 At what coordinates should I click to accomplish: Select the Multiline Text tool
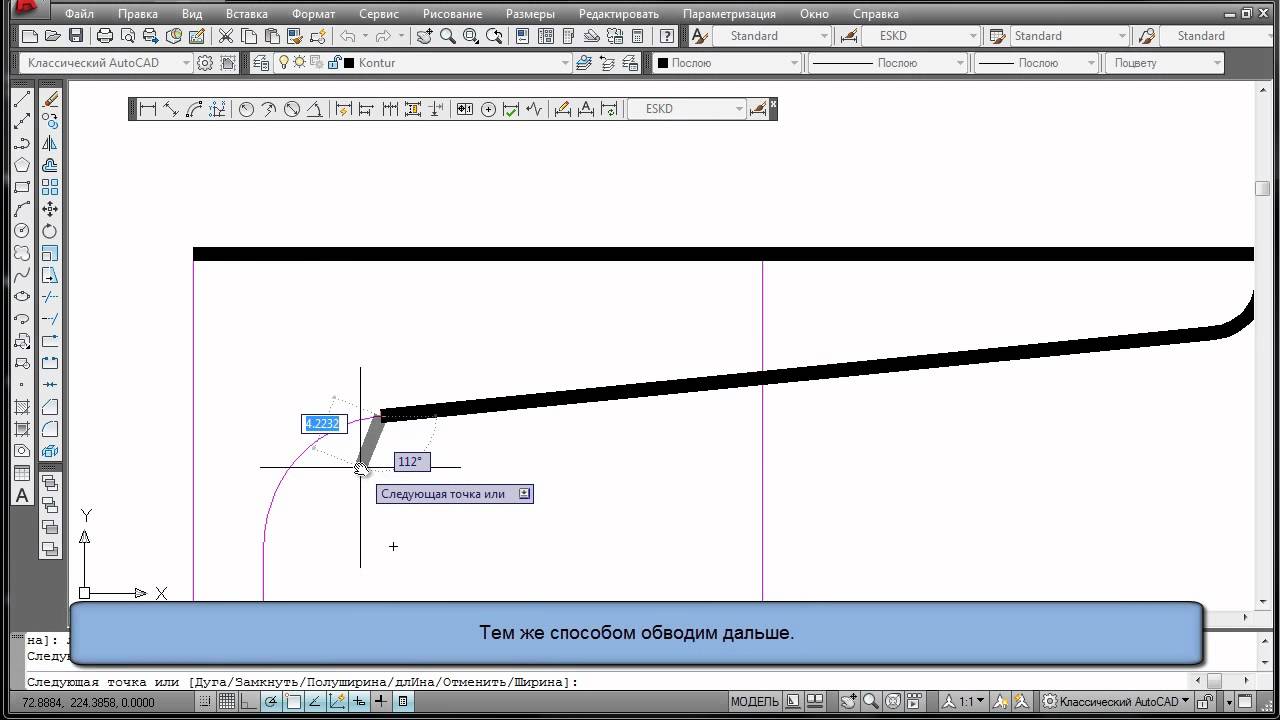click(x=21, y=495)
